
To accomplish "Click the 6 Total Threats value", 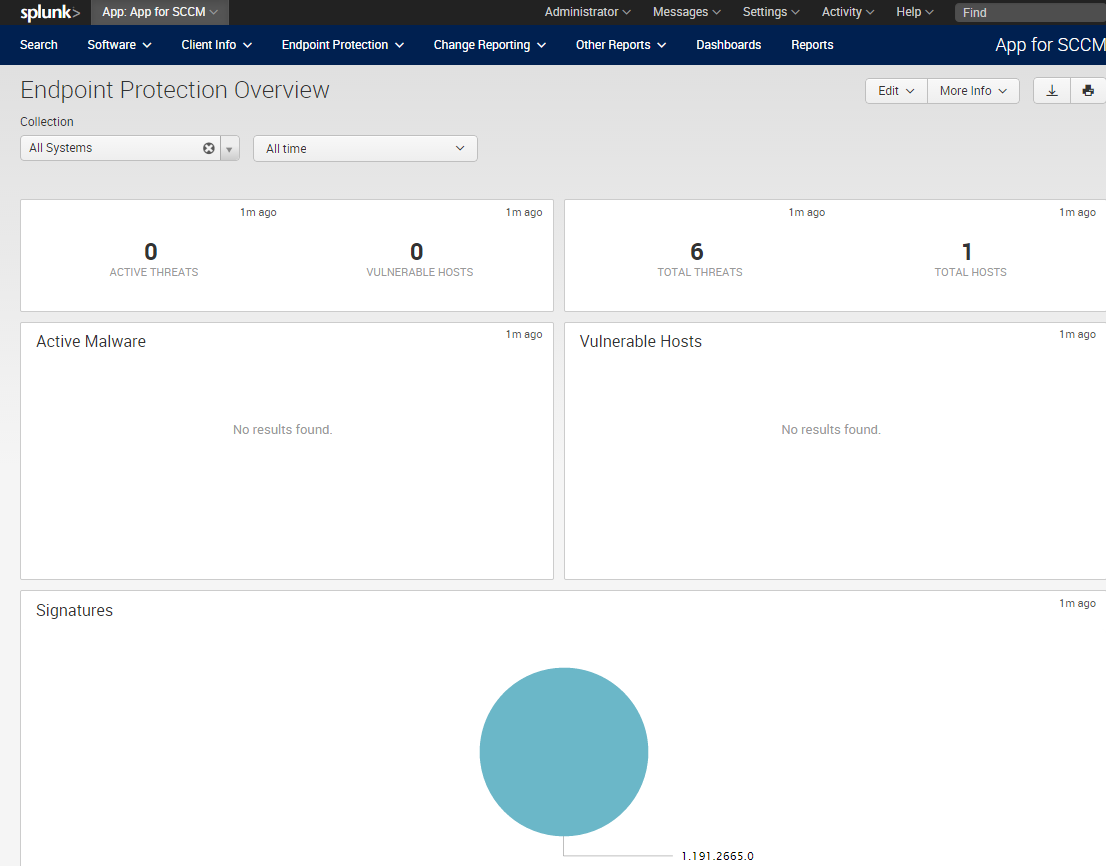I will pos(697,252).
